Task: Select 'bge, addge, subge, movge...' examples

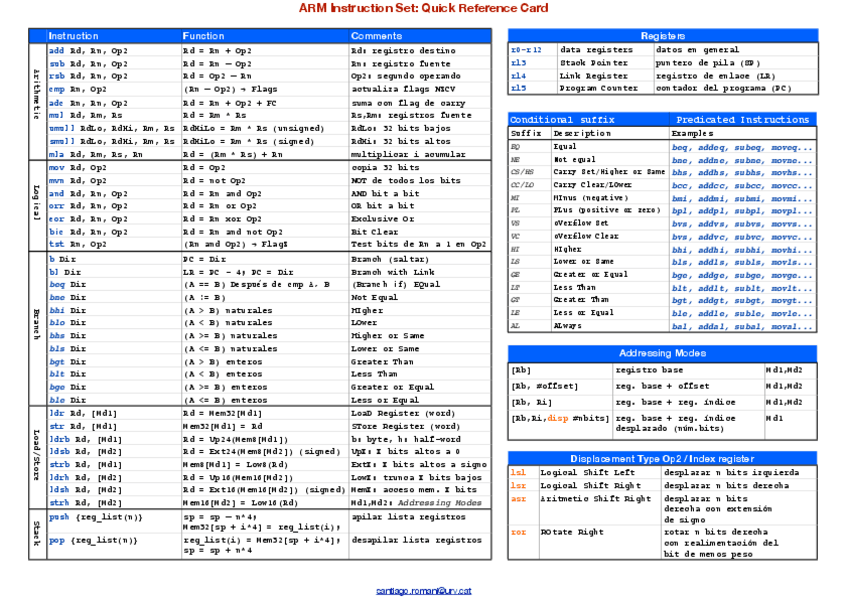Action: click(x=742, y=275)
